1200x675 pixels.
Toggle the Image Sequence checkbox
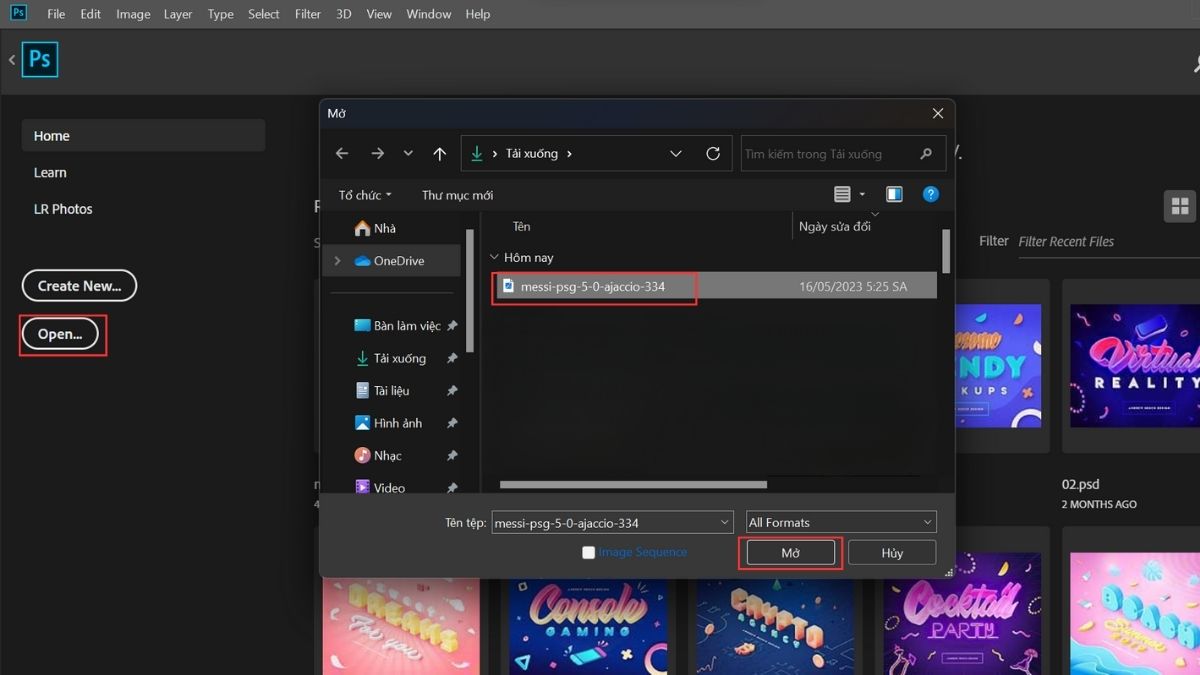[588, 552]
